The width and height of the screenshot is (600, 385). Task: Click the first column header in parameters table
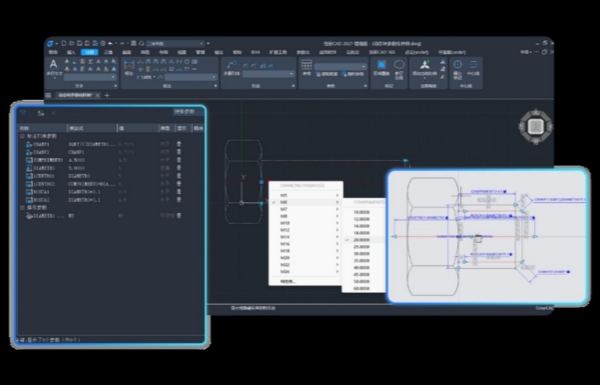42,128
